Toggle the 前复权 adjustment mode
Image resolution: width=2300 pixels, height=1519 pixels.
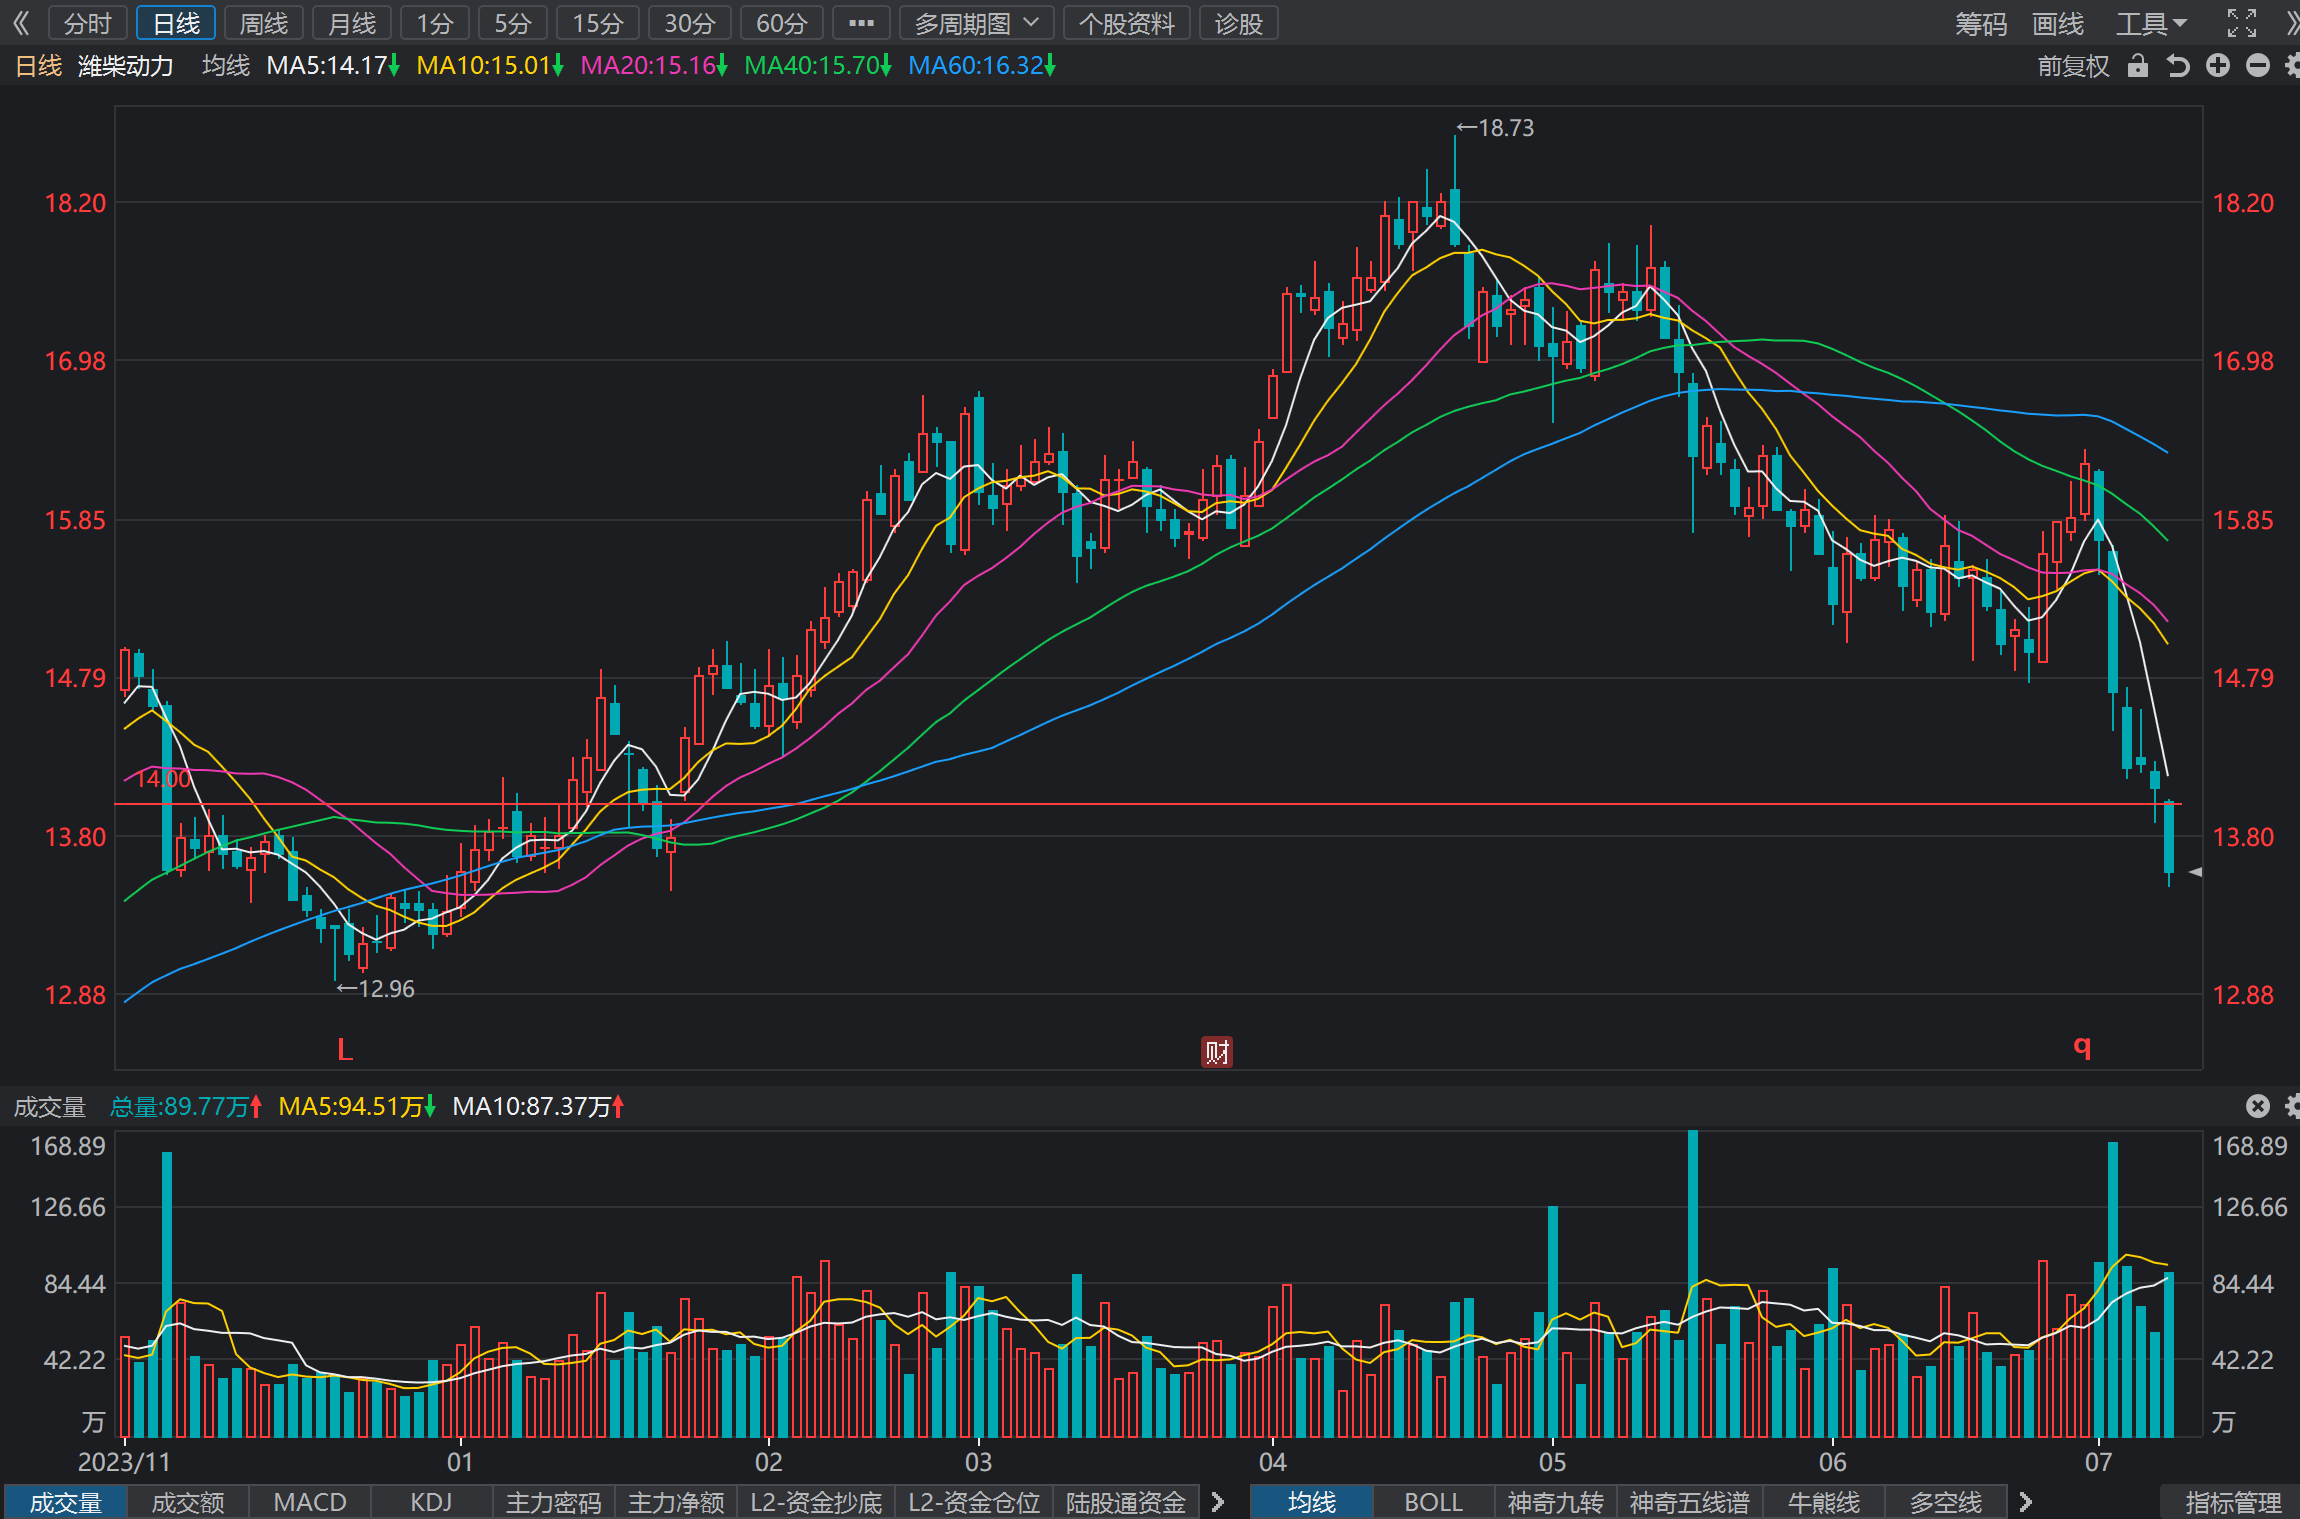(x=2073, y=66)
